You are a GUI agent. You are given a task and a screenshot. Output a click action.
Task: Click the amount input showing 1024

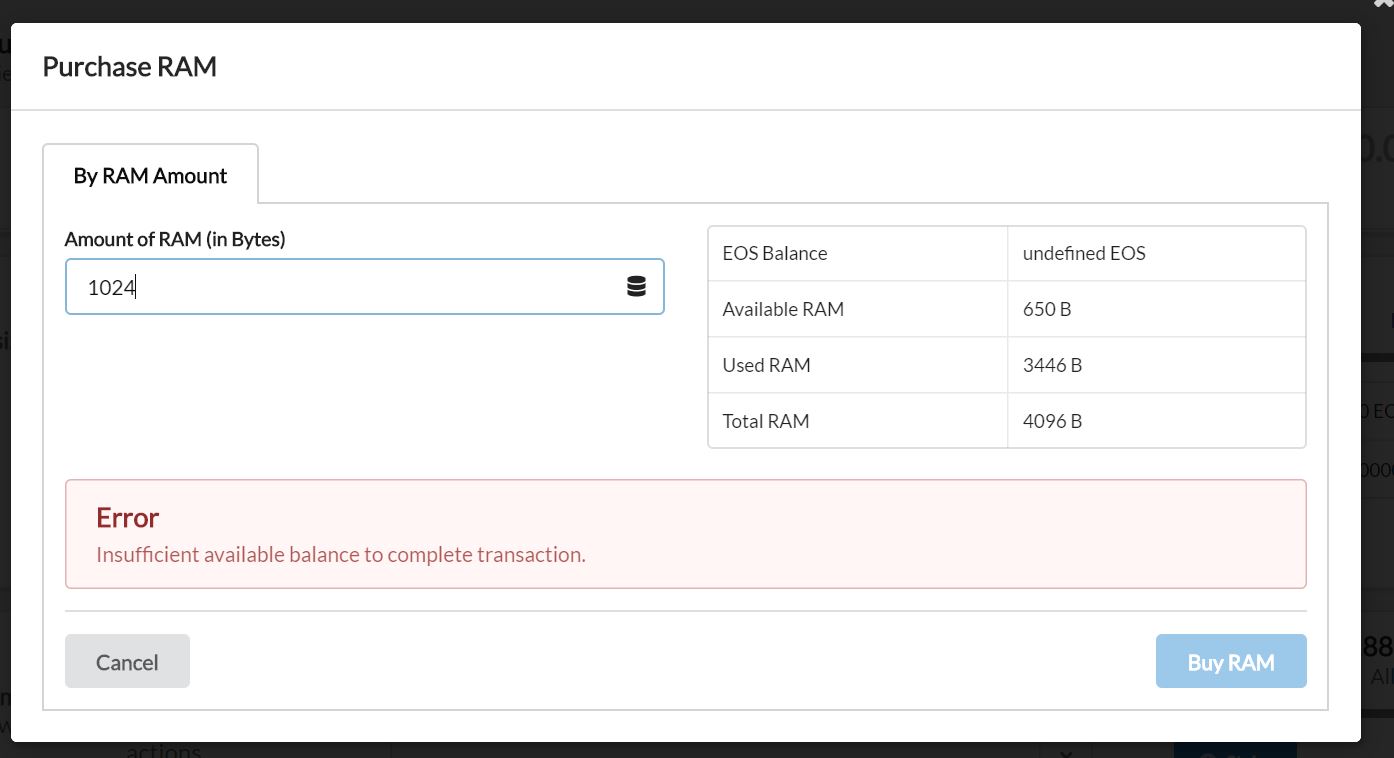pos(300,286)
